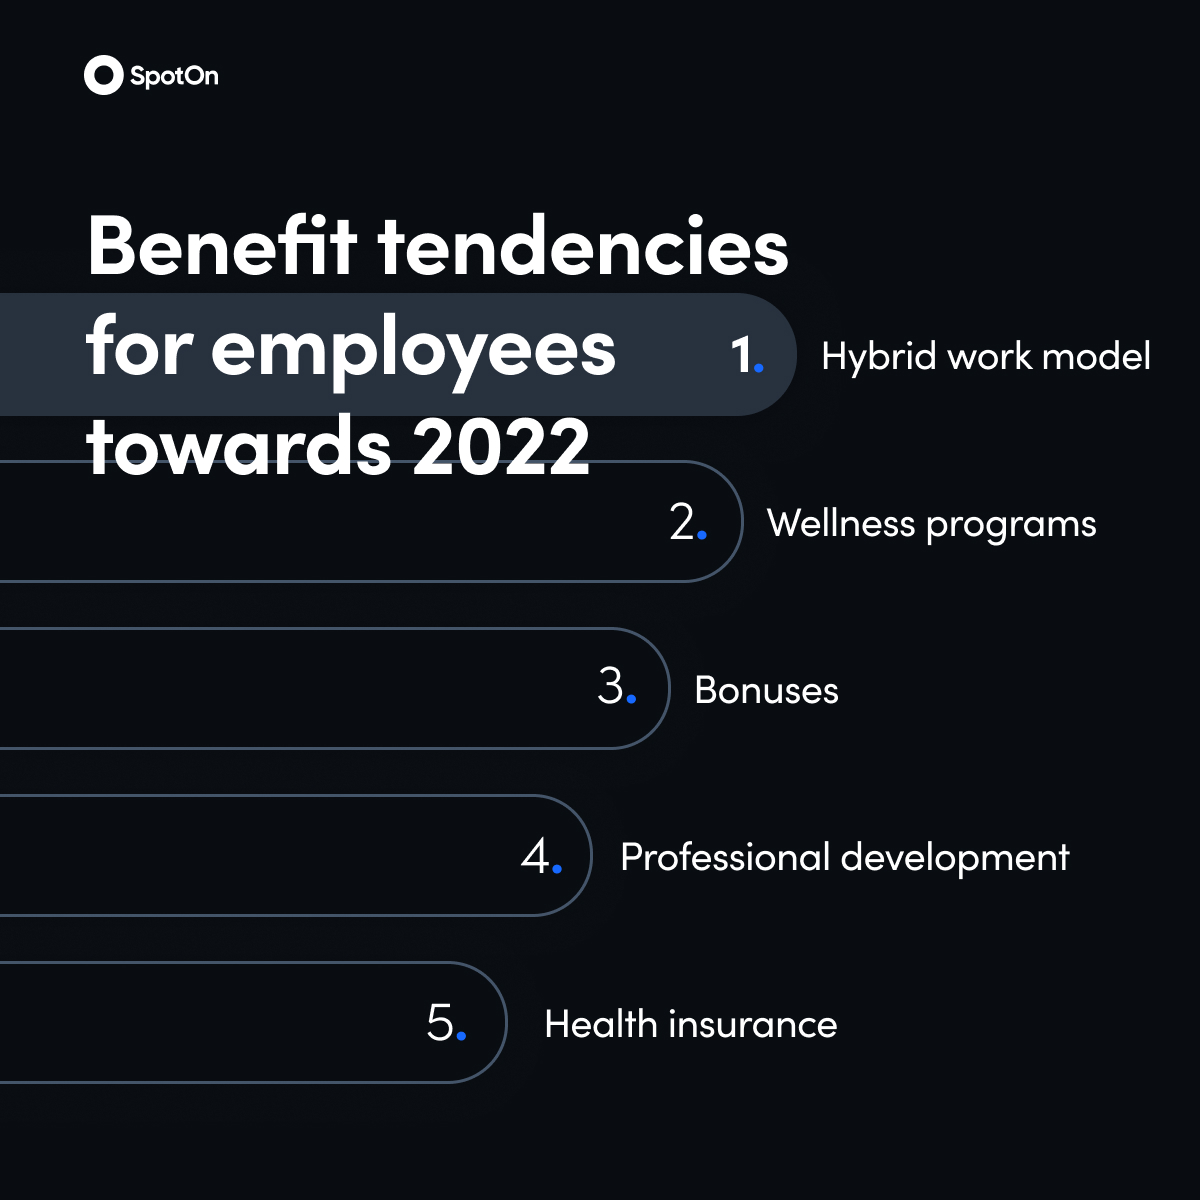Screen dimensions: 1200x1200
Task: Click the highlighted first-rank bar
Action: pos(398,355)
